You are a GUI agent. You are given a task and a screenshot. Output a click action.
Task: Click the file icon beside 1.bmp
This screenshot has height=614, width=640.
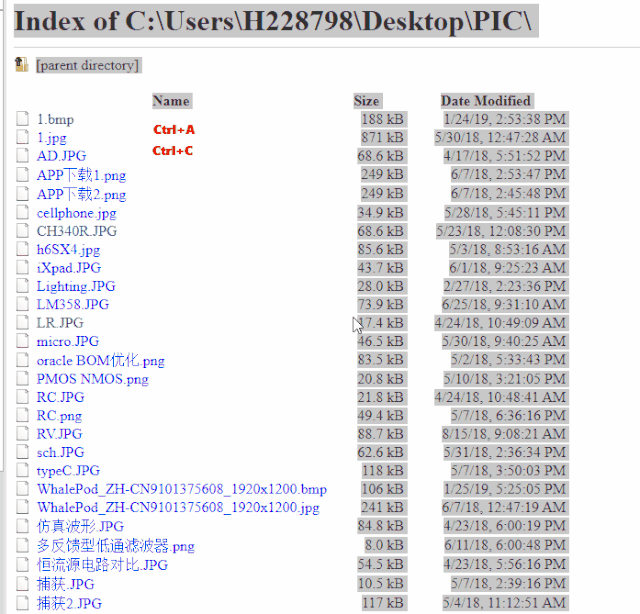[x=22, y=119]
